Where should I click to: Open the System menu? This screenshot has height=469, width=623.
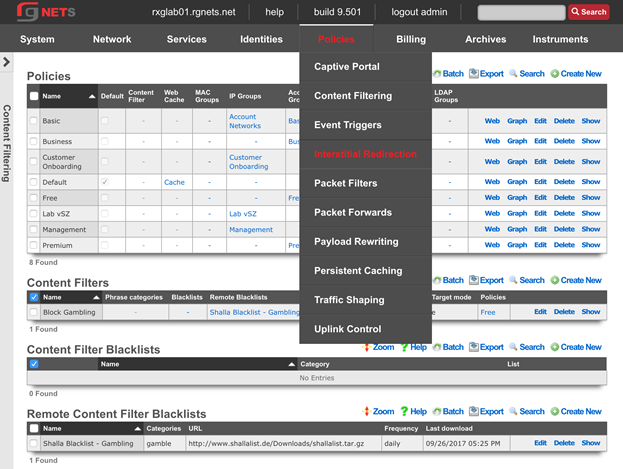pos(37,39)
